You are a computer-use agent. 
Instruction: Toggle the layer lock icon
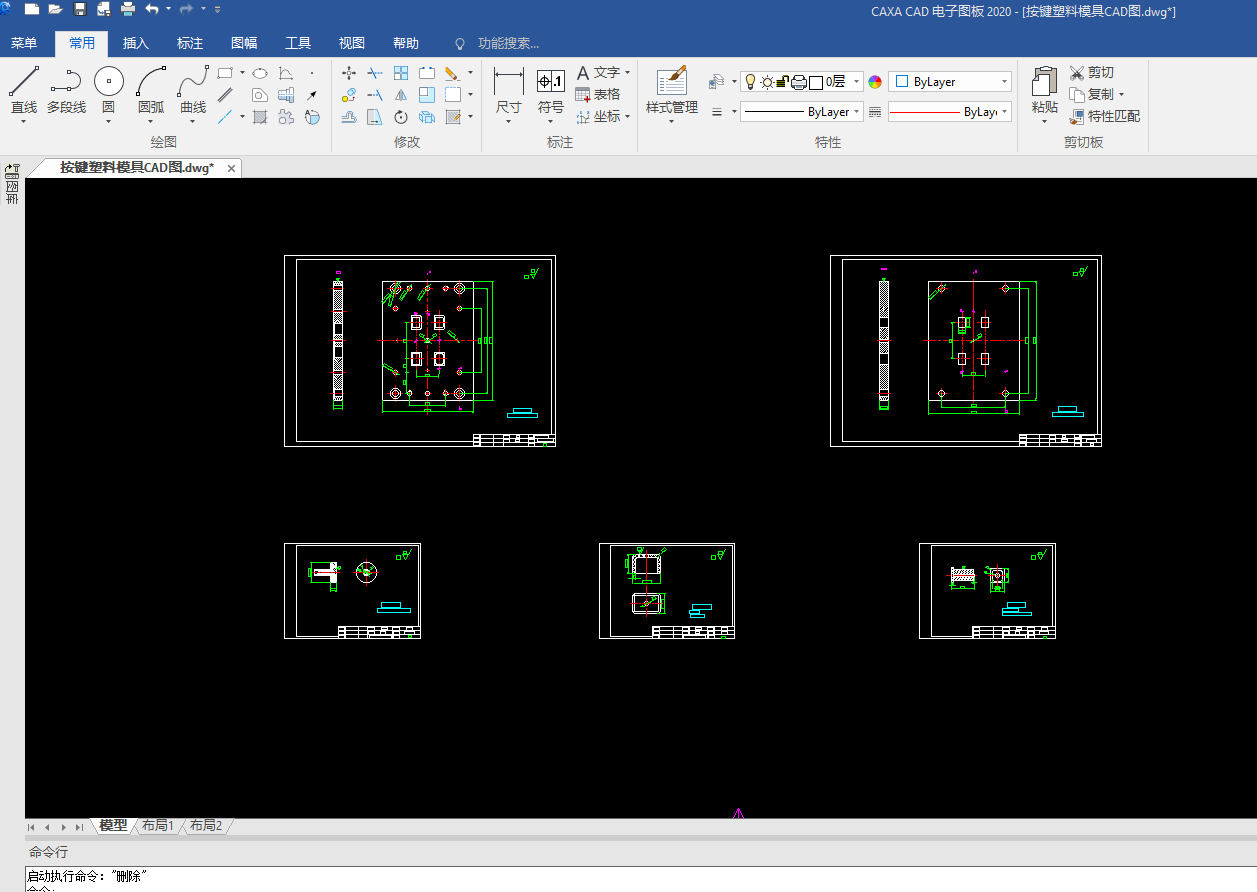(x=783, y=82)
